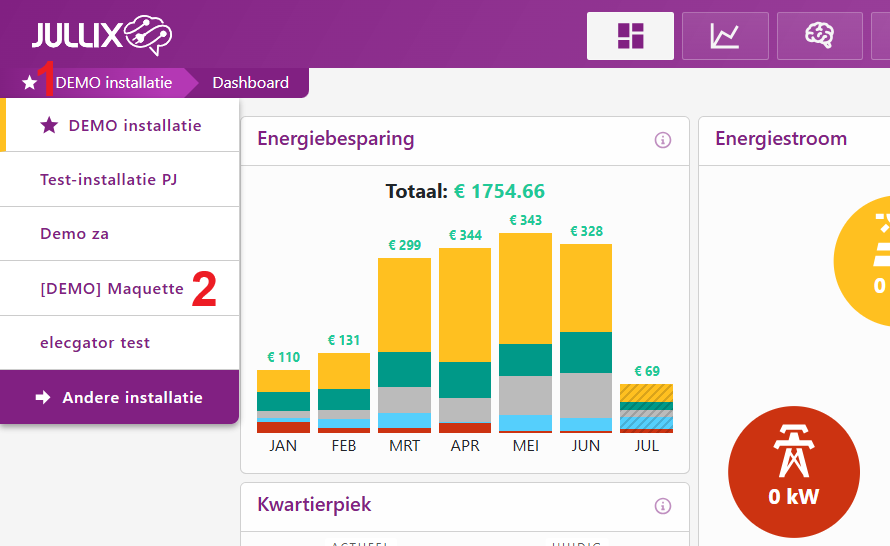
Task: Open the line chart view icon
Action: click(725, 36)
